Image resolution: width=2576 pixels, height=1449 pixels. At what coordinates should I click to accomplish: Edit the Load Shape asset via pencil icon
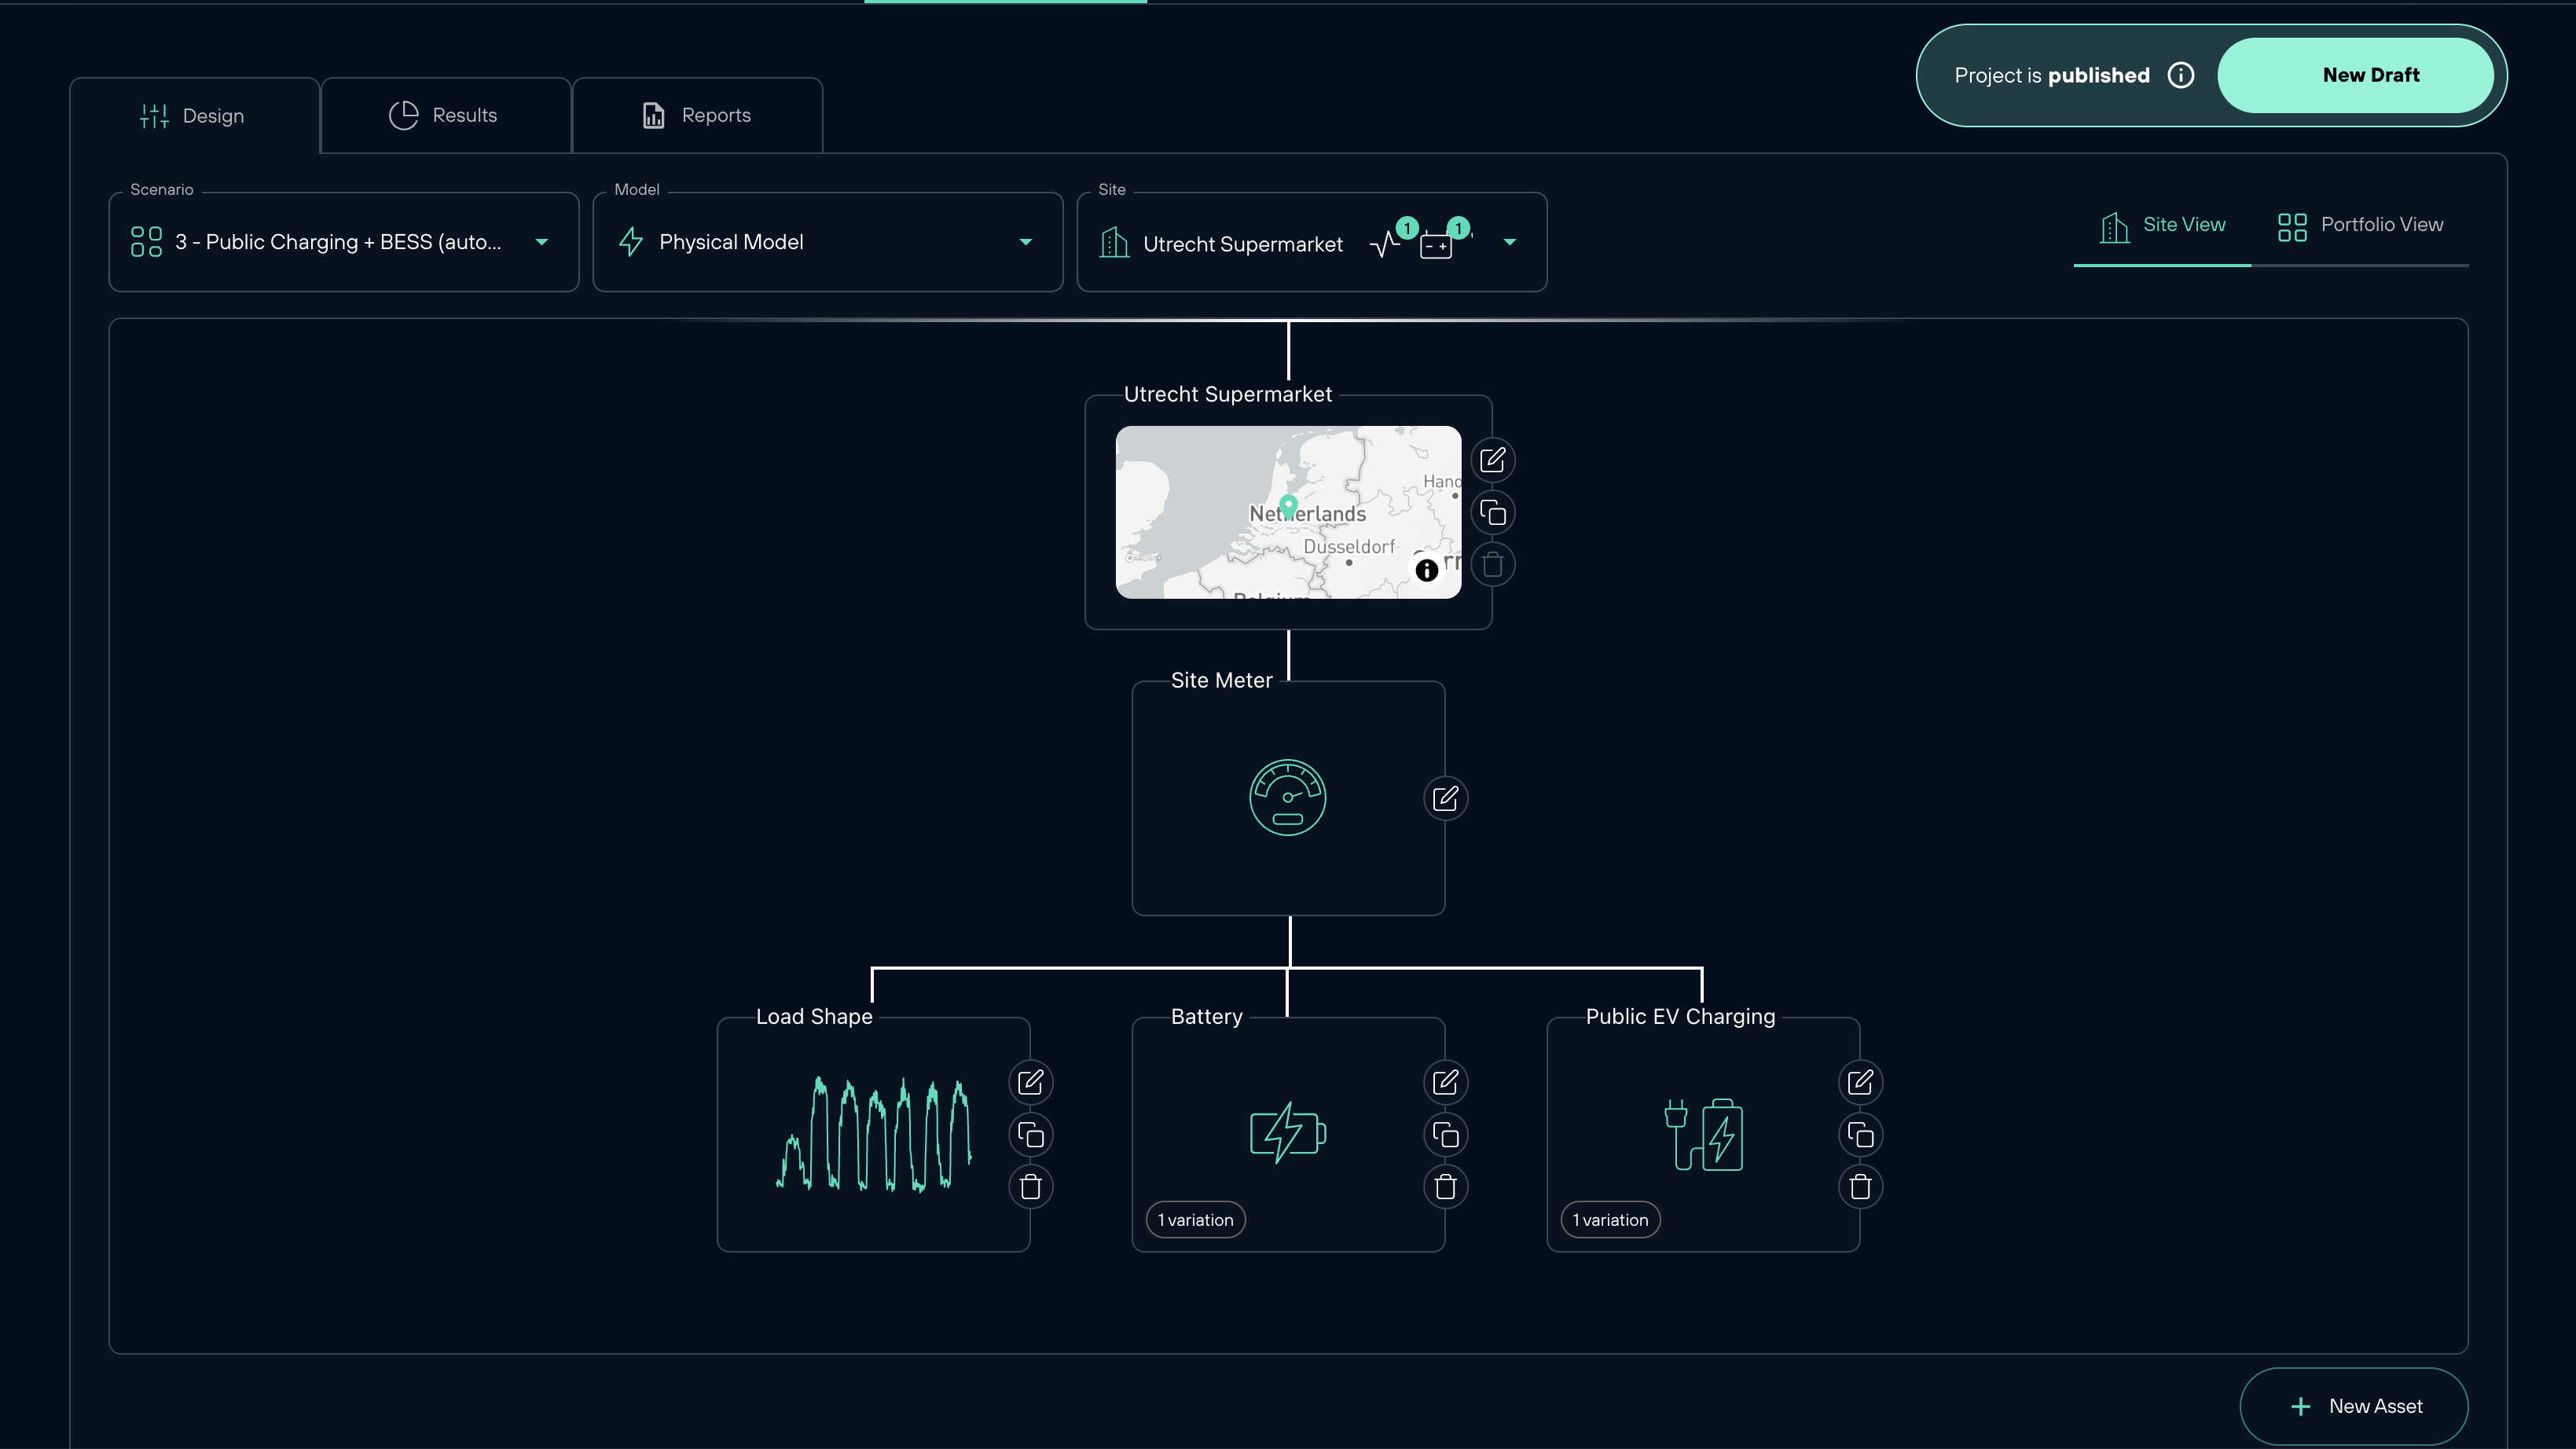click(x=1030, y=1082)
